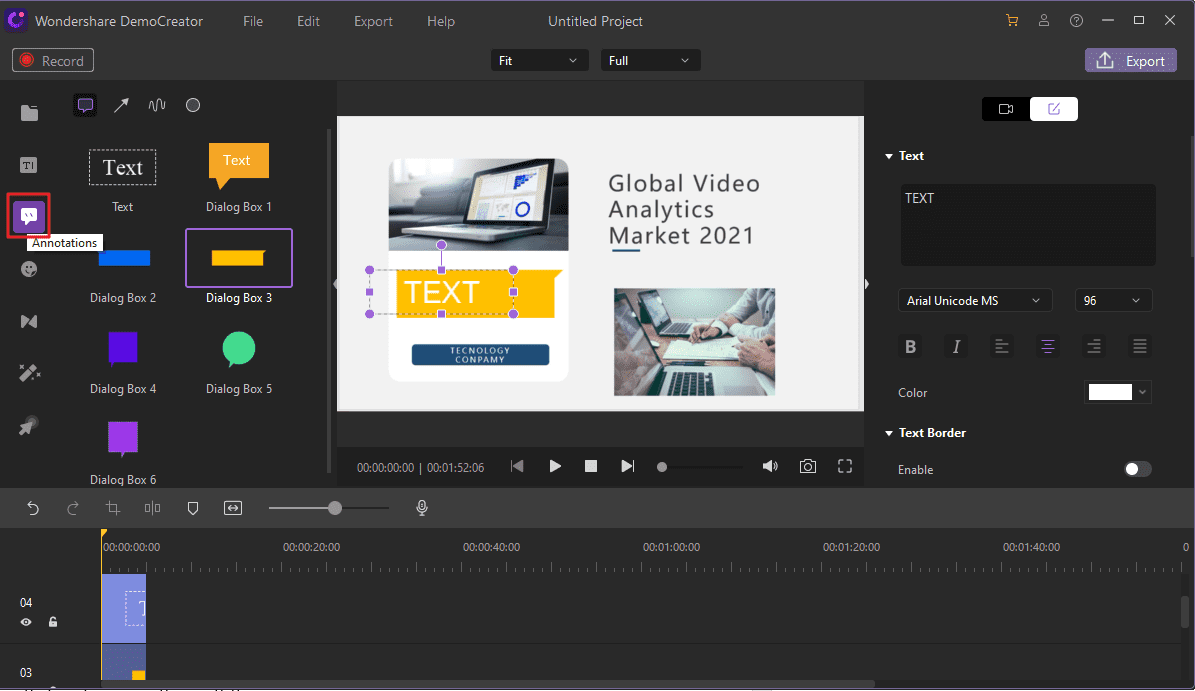1195x691 pixels.
Task: Click the microphone voiceover icon
Action: [x=422, y=508]
